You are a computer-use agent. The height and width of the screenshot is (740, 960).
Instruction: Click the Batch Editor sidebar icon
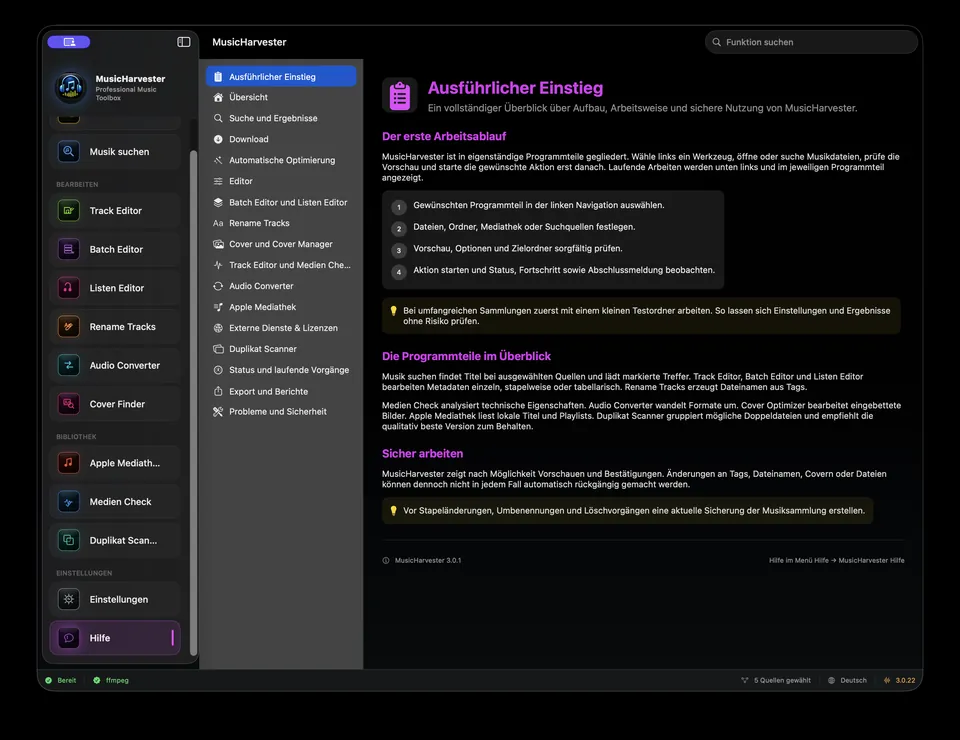(x=69, y=249)
